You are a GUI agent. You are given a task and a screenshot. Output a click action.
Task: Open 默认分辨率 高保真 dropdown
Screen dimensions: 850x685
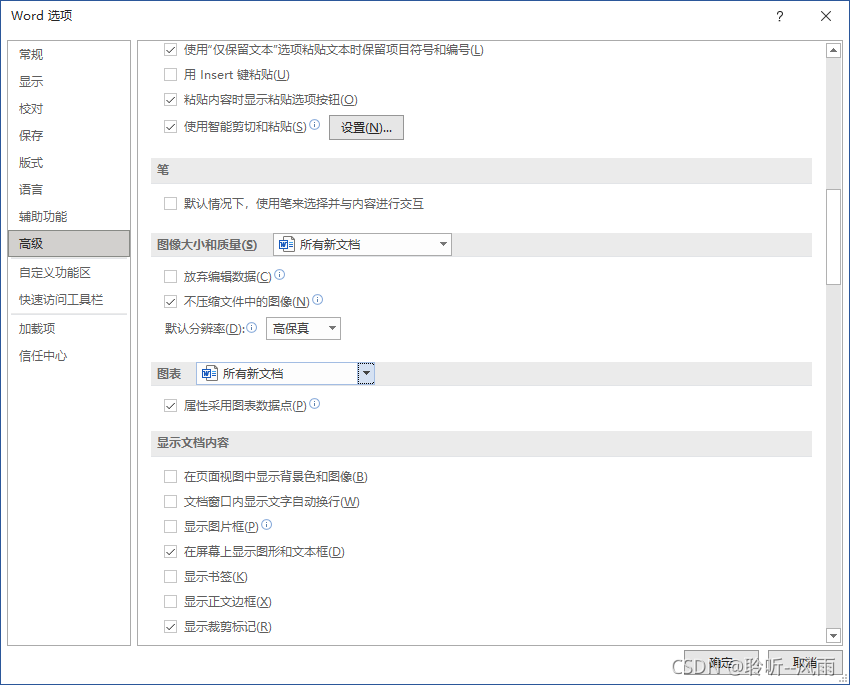pos(303,328)
